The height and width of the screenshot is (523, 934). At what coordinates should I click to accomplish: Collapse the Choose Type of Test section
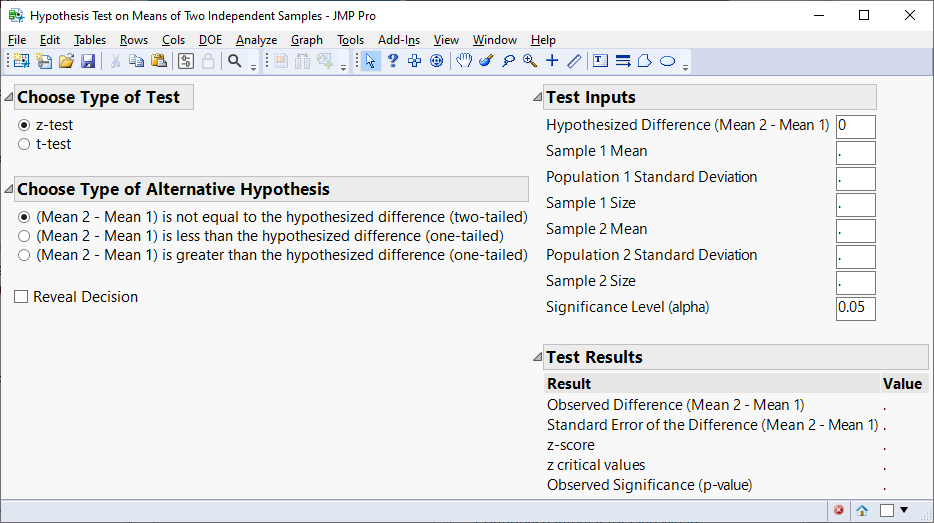(9, 98)
